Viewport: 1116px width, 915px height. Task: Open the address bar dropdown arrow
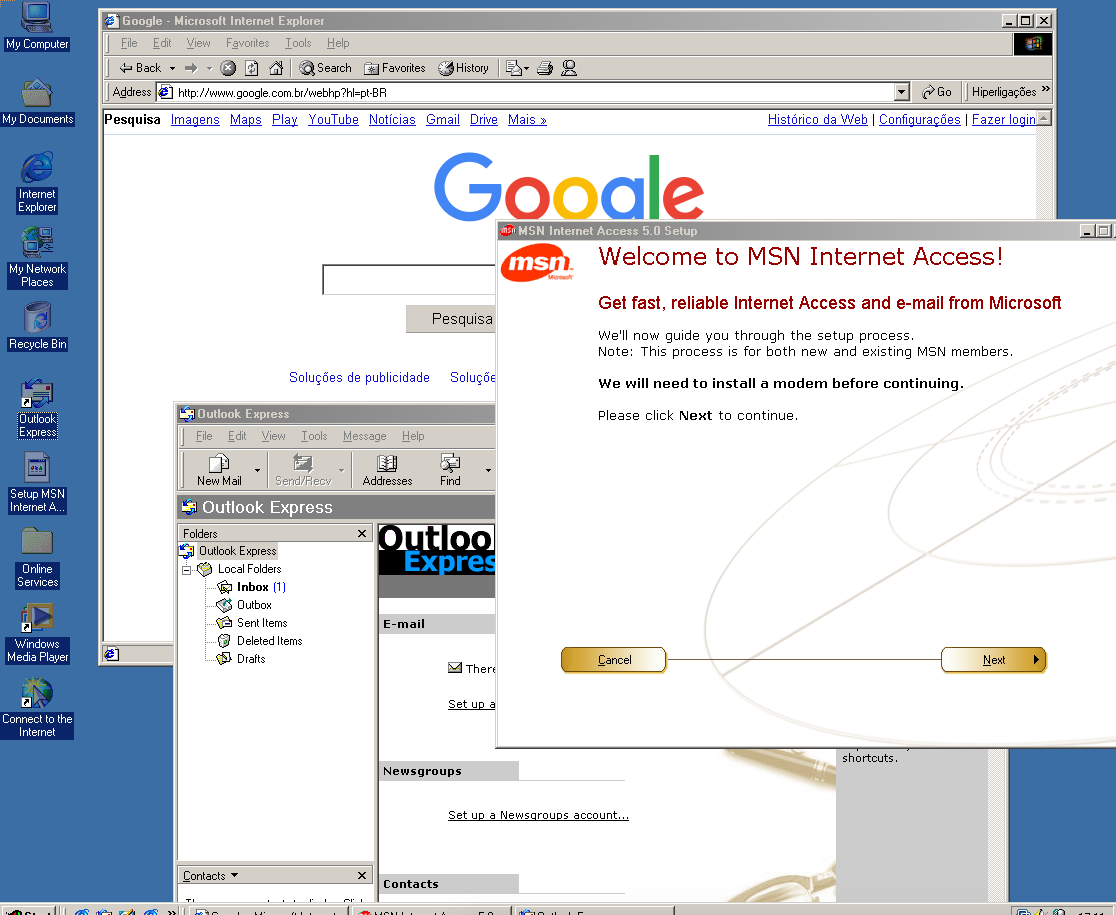point(901,92)
